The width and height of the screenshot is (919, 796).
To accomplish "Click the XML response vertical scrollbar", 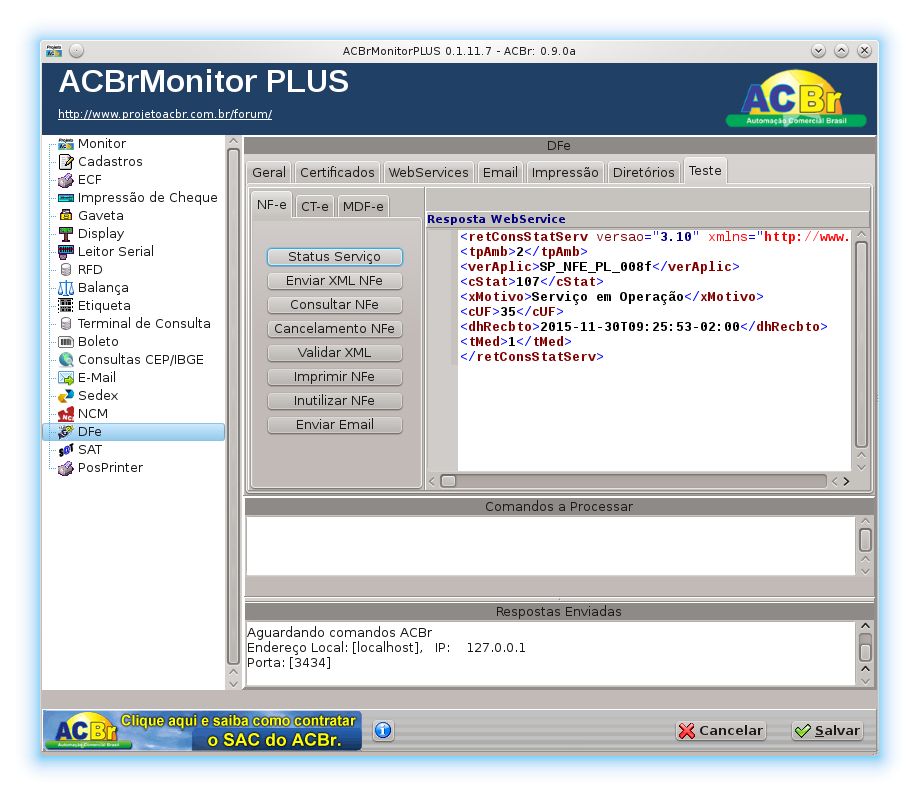I will click(861, 345).
